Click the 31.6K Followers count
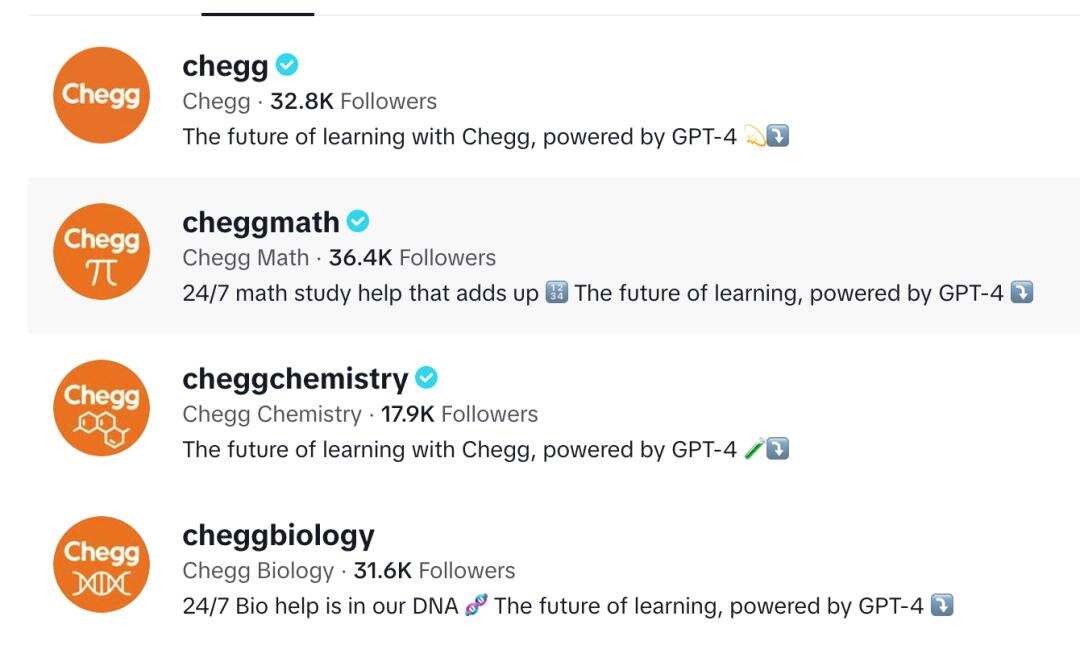 [434, 571]
